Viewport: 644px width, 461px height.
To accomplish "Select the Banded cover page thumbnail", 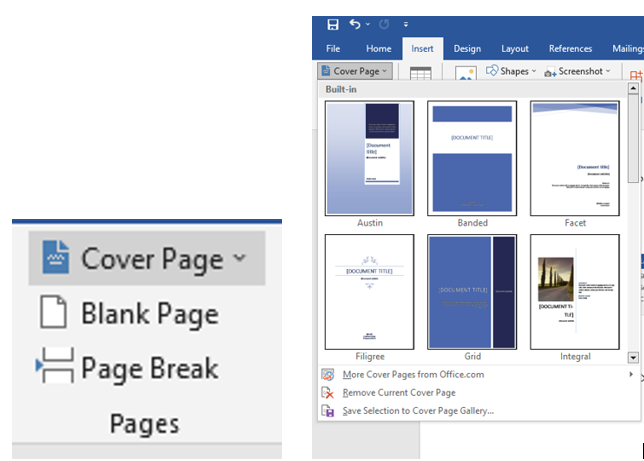I will [472, 158].
